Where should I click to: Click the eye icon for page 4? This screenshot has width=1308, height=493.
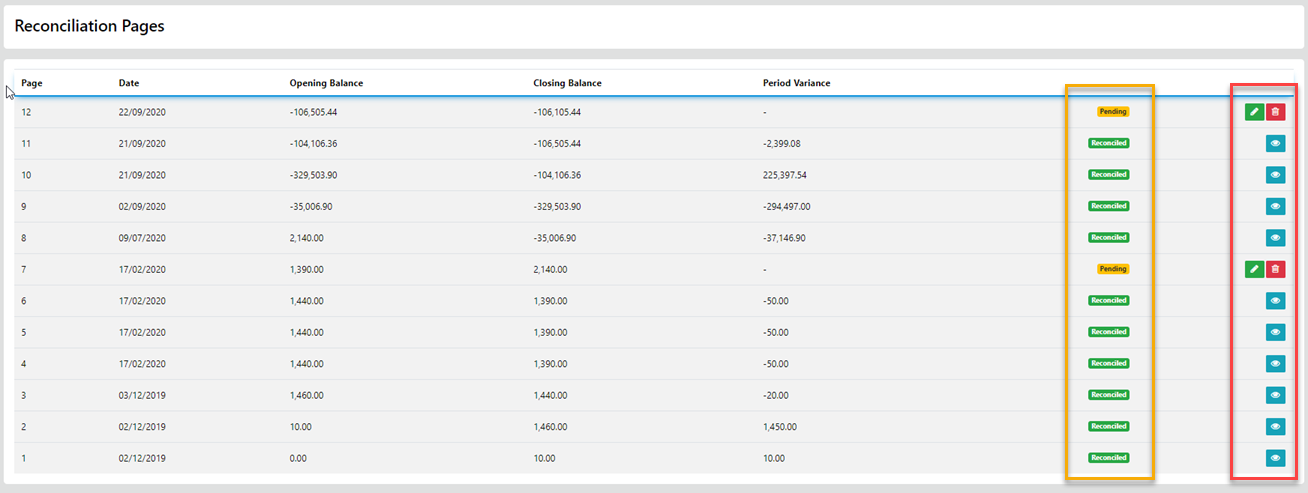[x=1275, y=363]
